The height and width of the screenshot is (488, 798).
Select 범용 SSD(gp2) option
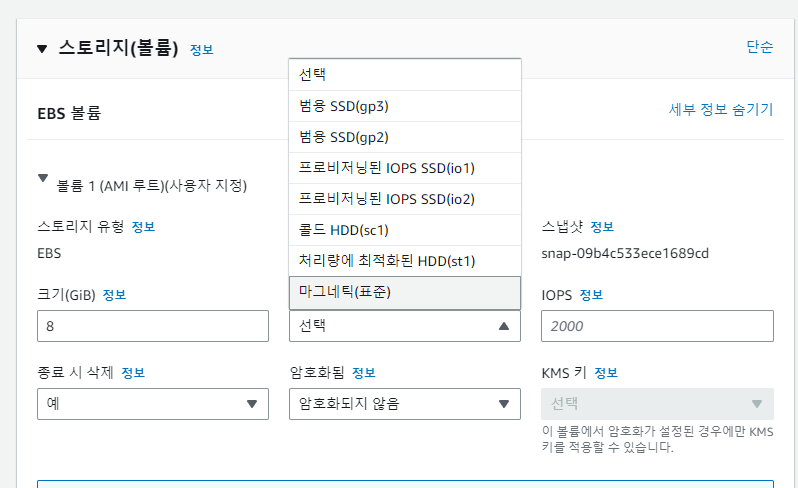[x=404, y=137]
